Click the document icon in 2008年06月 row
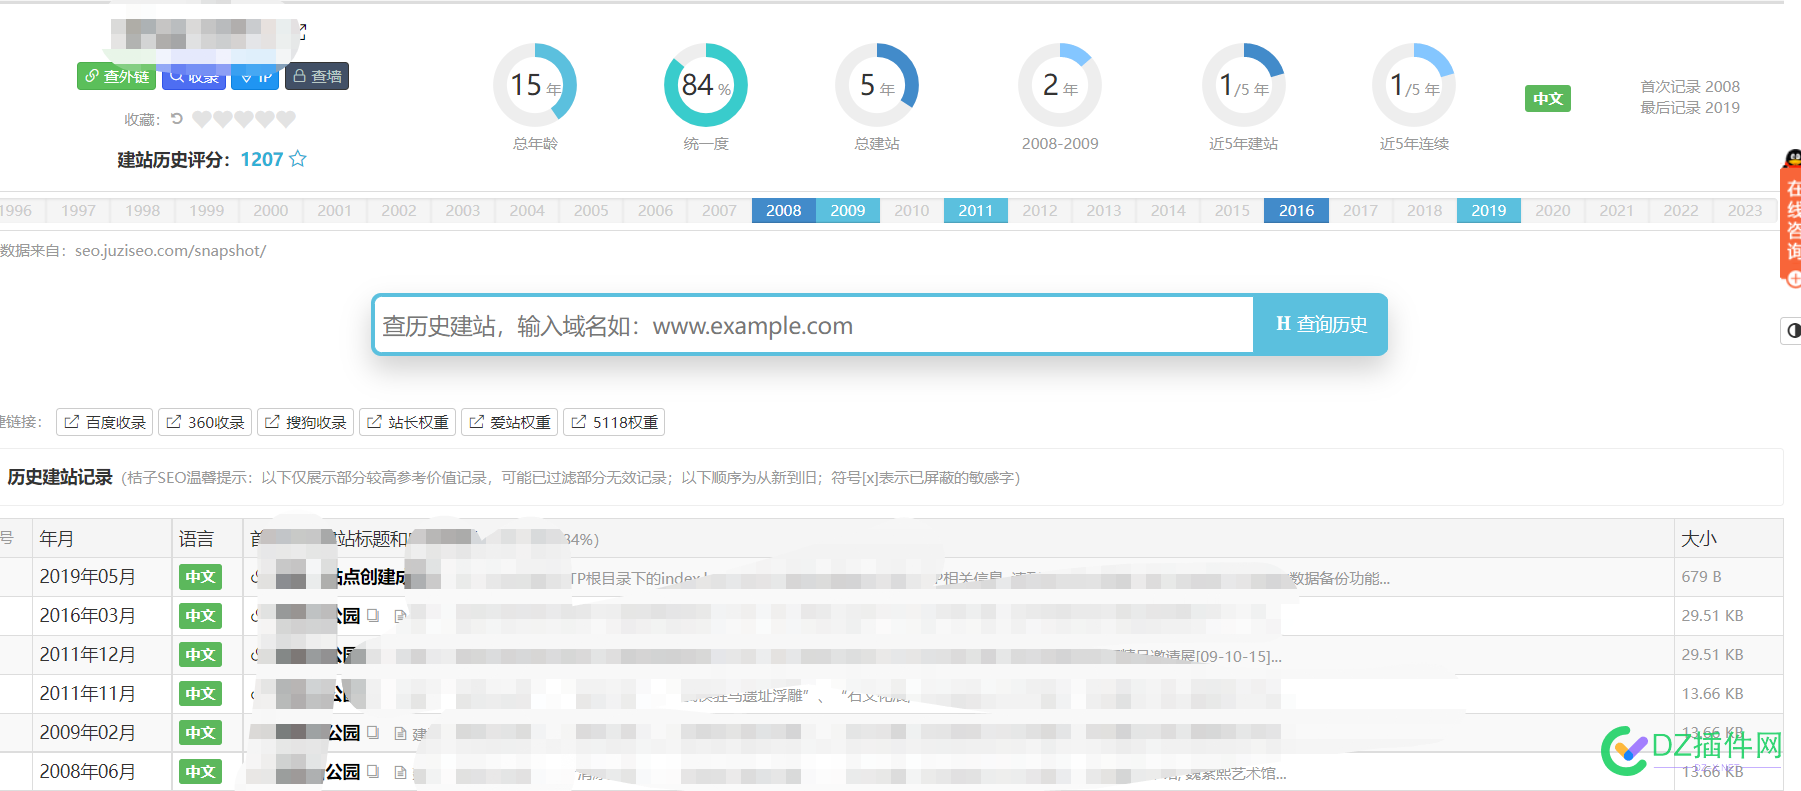The height and width of the screenshot is (791, 1801). coord(400,772)
